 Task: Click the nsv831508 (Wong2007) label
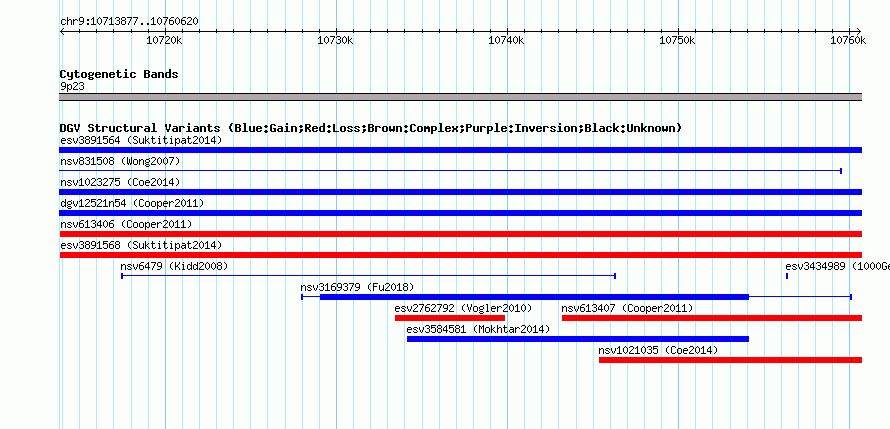[120, 161]
